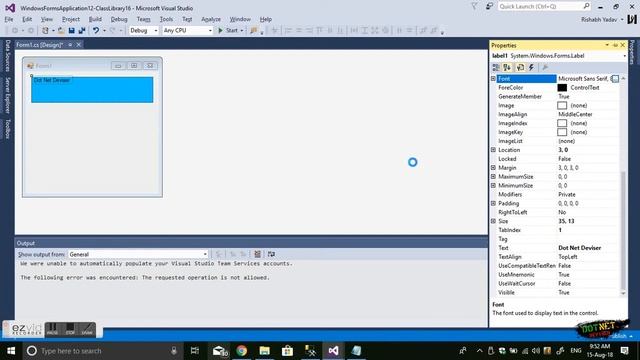Click the Save All icon
640x360 pixels.
(x=82, y=30)
